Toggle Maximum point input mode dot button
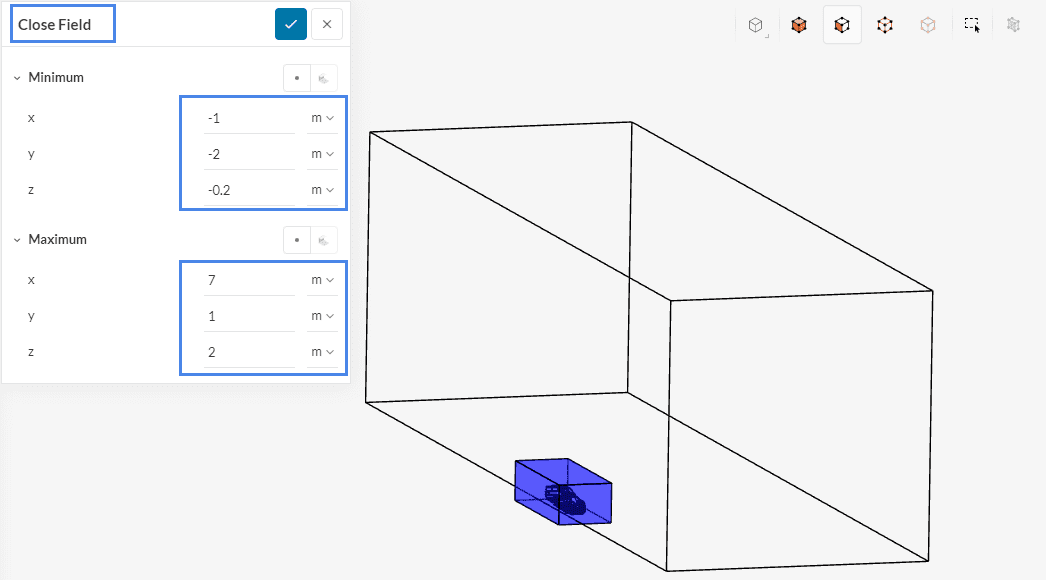Viewport: 1046px width, 580px height. [297, 240]
